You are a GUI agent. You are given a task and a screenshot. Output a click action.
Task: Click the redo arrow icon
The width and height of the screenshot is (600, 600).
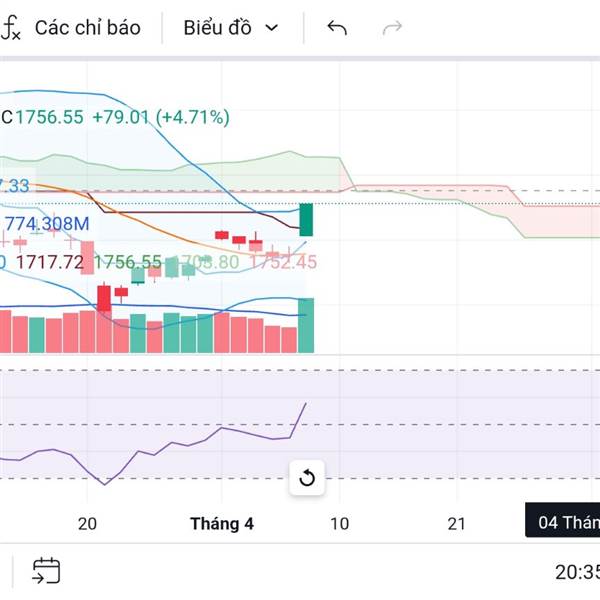393,28
